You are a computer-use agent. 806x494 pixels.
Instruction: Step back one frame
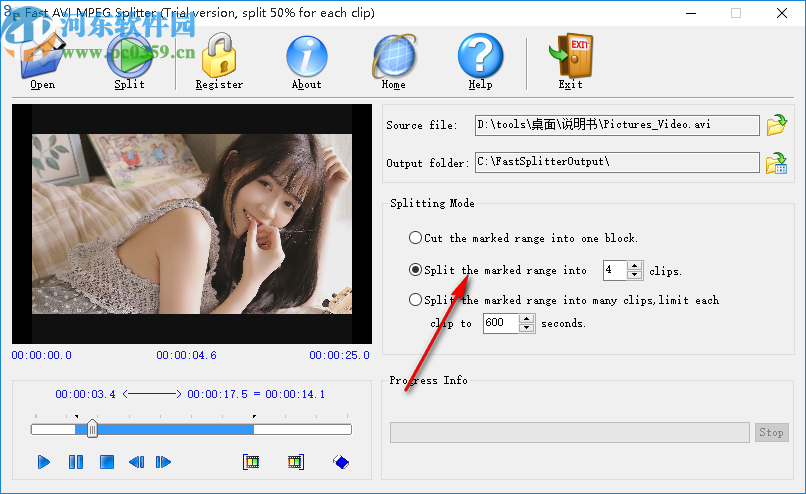[136, 462]
